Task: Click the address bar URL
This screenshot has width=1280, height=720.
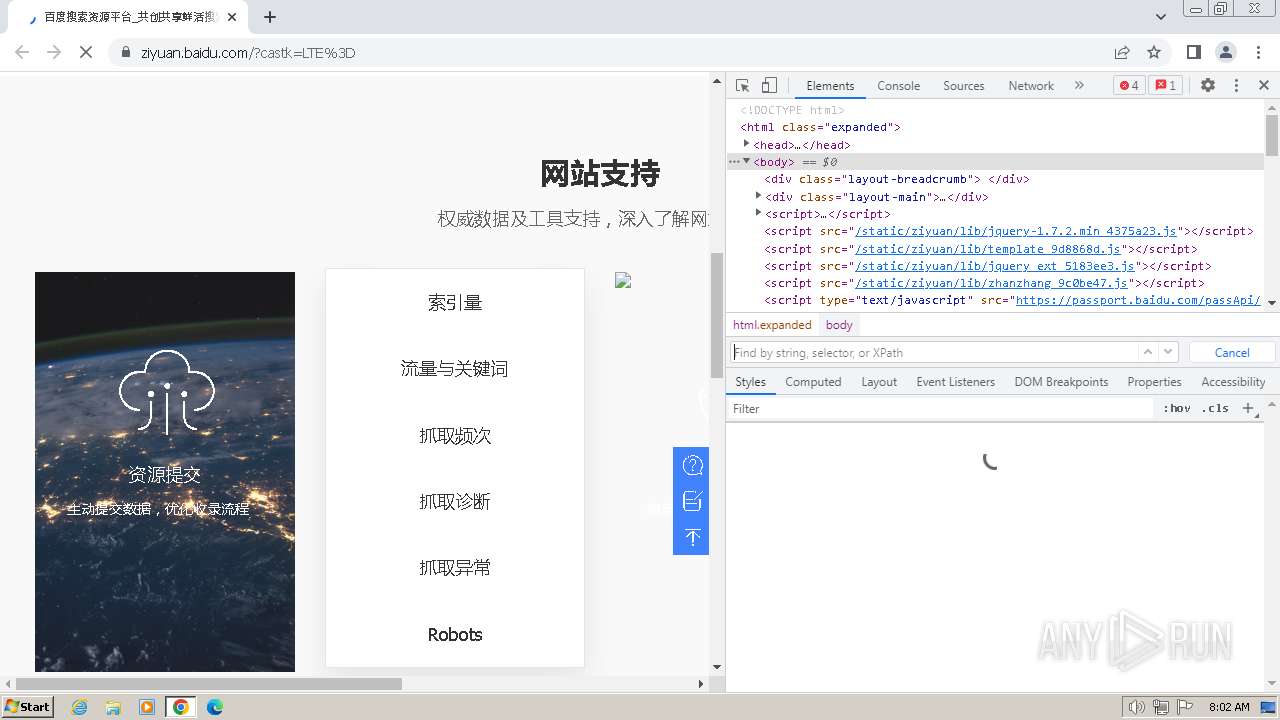Action: click(x=248, y=53)
